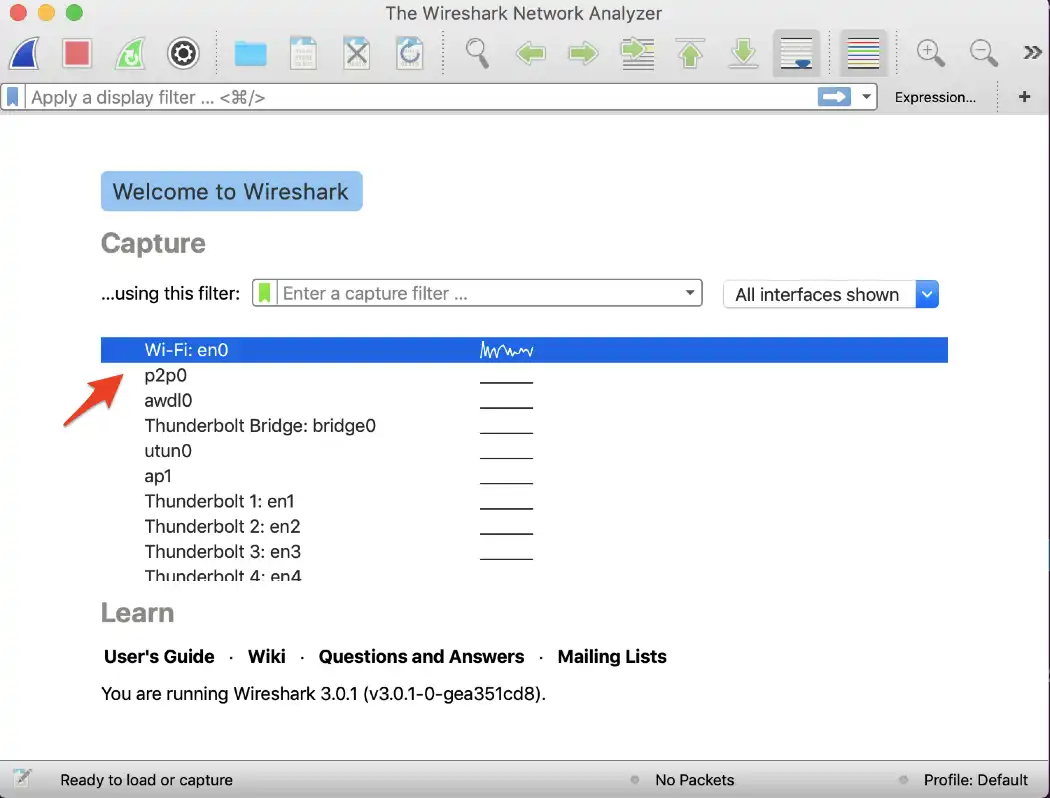Zoom in the main window text
Image resolution: width=1050 pixels, height=798 pixels.
coord(931,54)
